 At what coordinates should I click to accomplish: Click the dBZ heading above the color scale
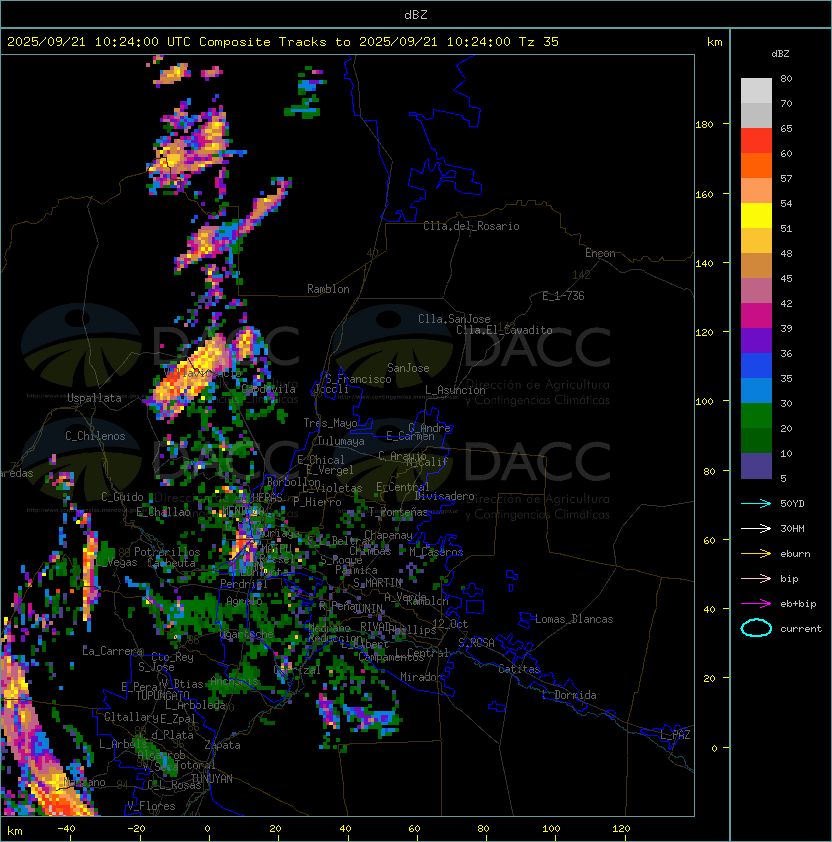pos(780,54)
